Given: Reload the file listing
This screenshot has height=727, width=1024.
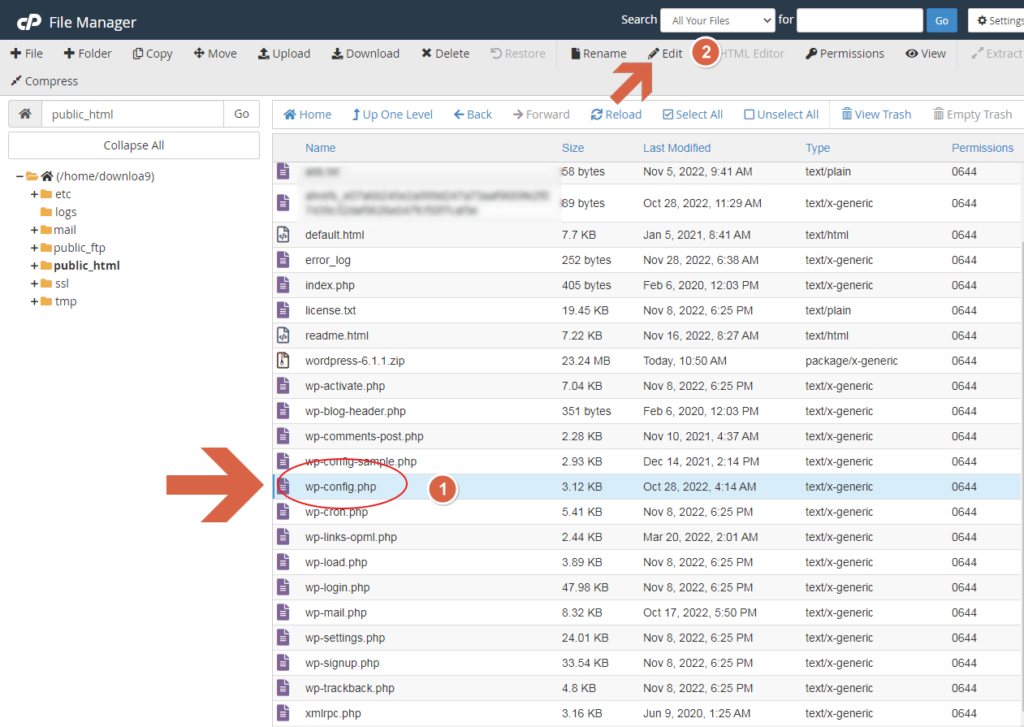Looking at the screenshot, I should [x=616, y=114].
